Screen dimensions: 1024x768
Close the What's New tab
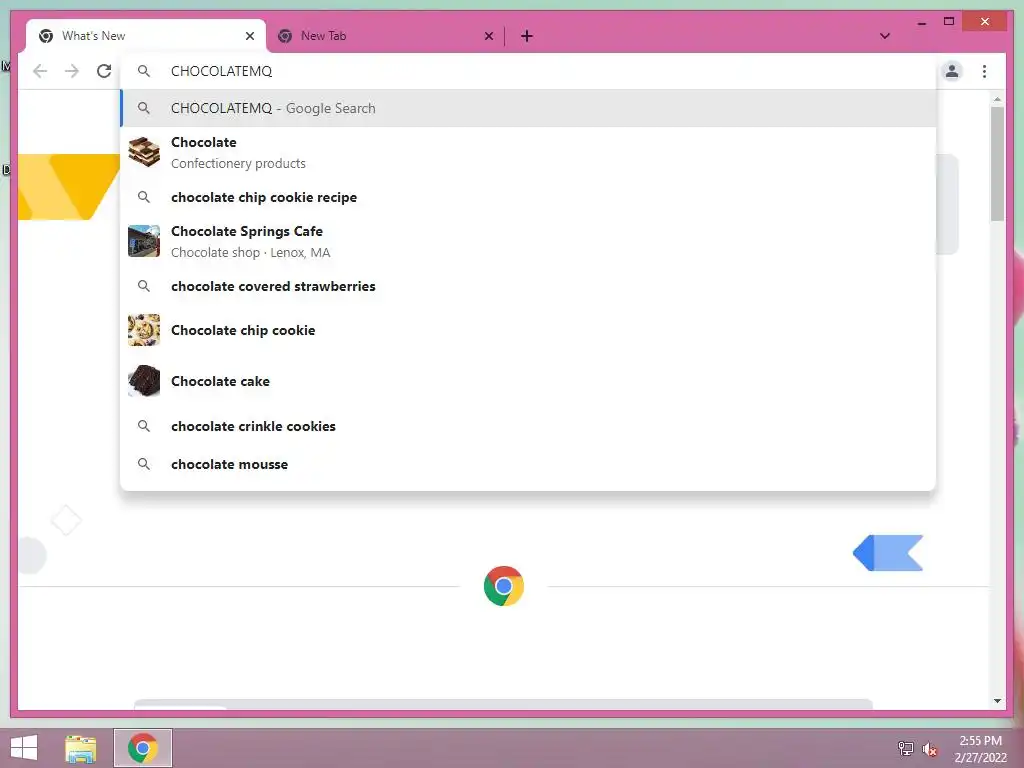[249, 36]
